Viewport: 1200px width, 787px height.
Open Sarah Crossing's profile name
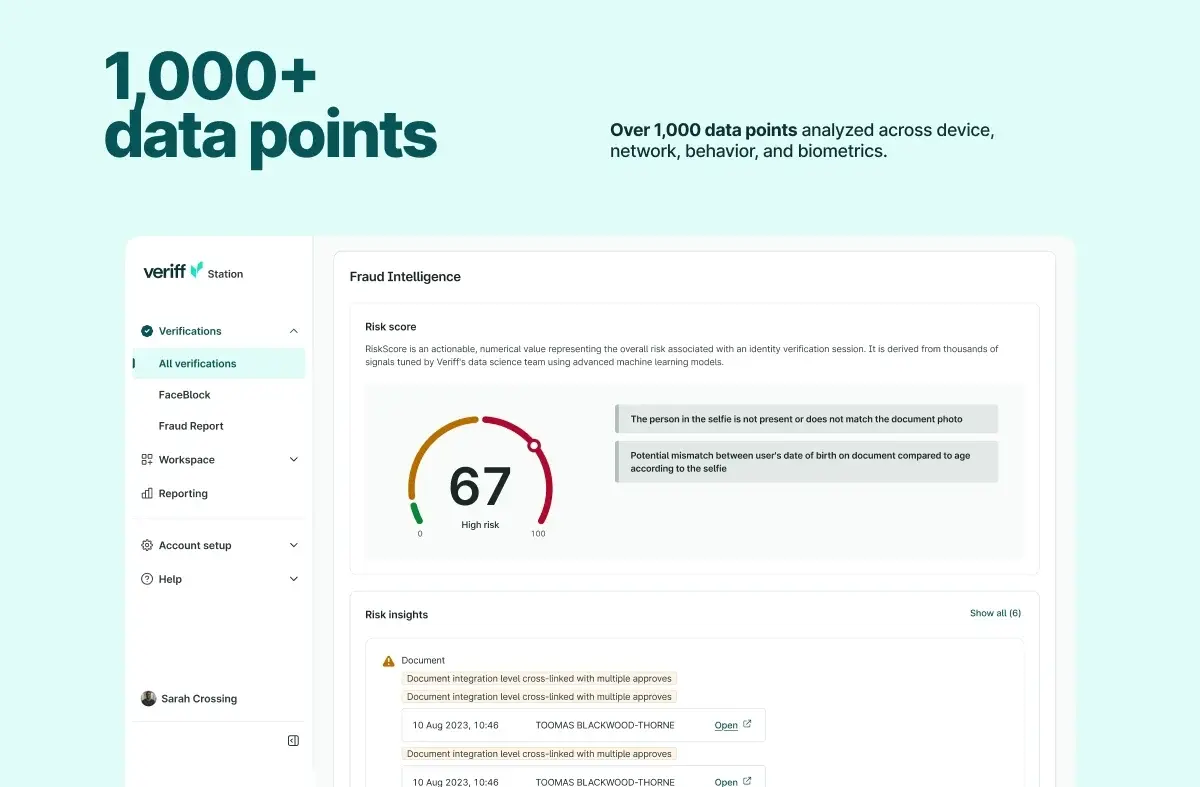click(199, 699)
